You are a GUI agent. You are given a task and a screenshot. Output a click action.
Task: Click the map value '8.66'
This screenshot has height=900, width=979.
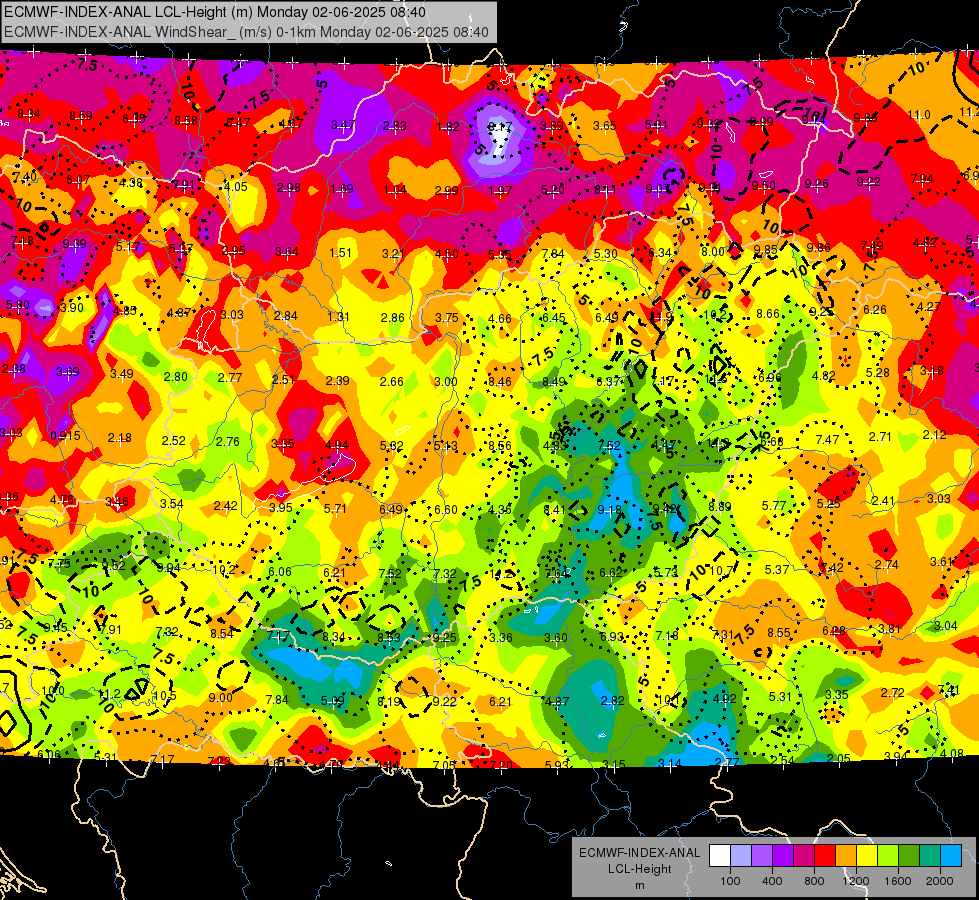(x=768, y=314)
